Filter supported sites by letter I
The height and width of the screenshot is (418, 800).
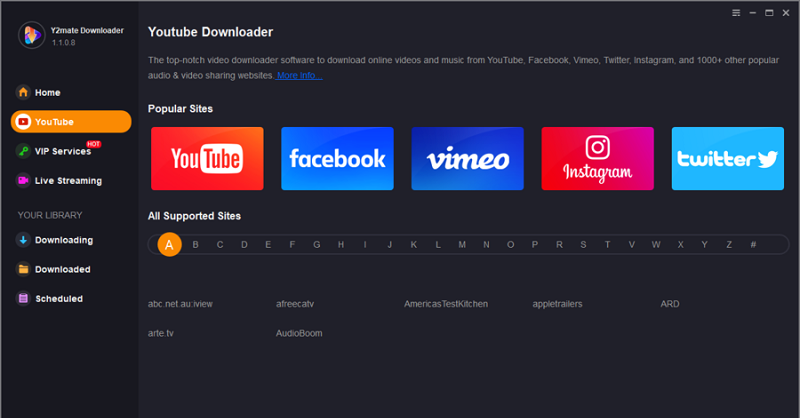(365, 244)
